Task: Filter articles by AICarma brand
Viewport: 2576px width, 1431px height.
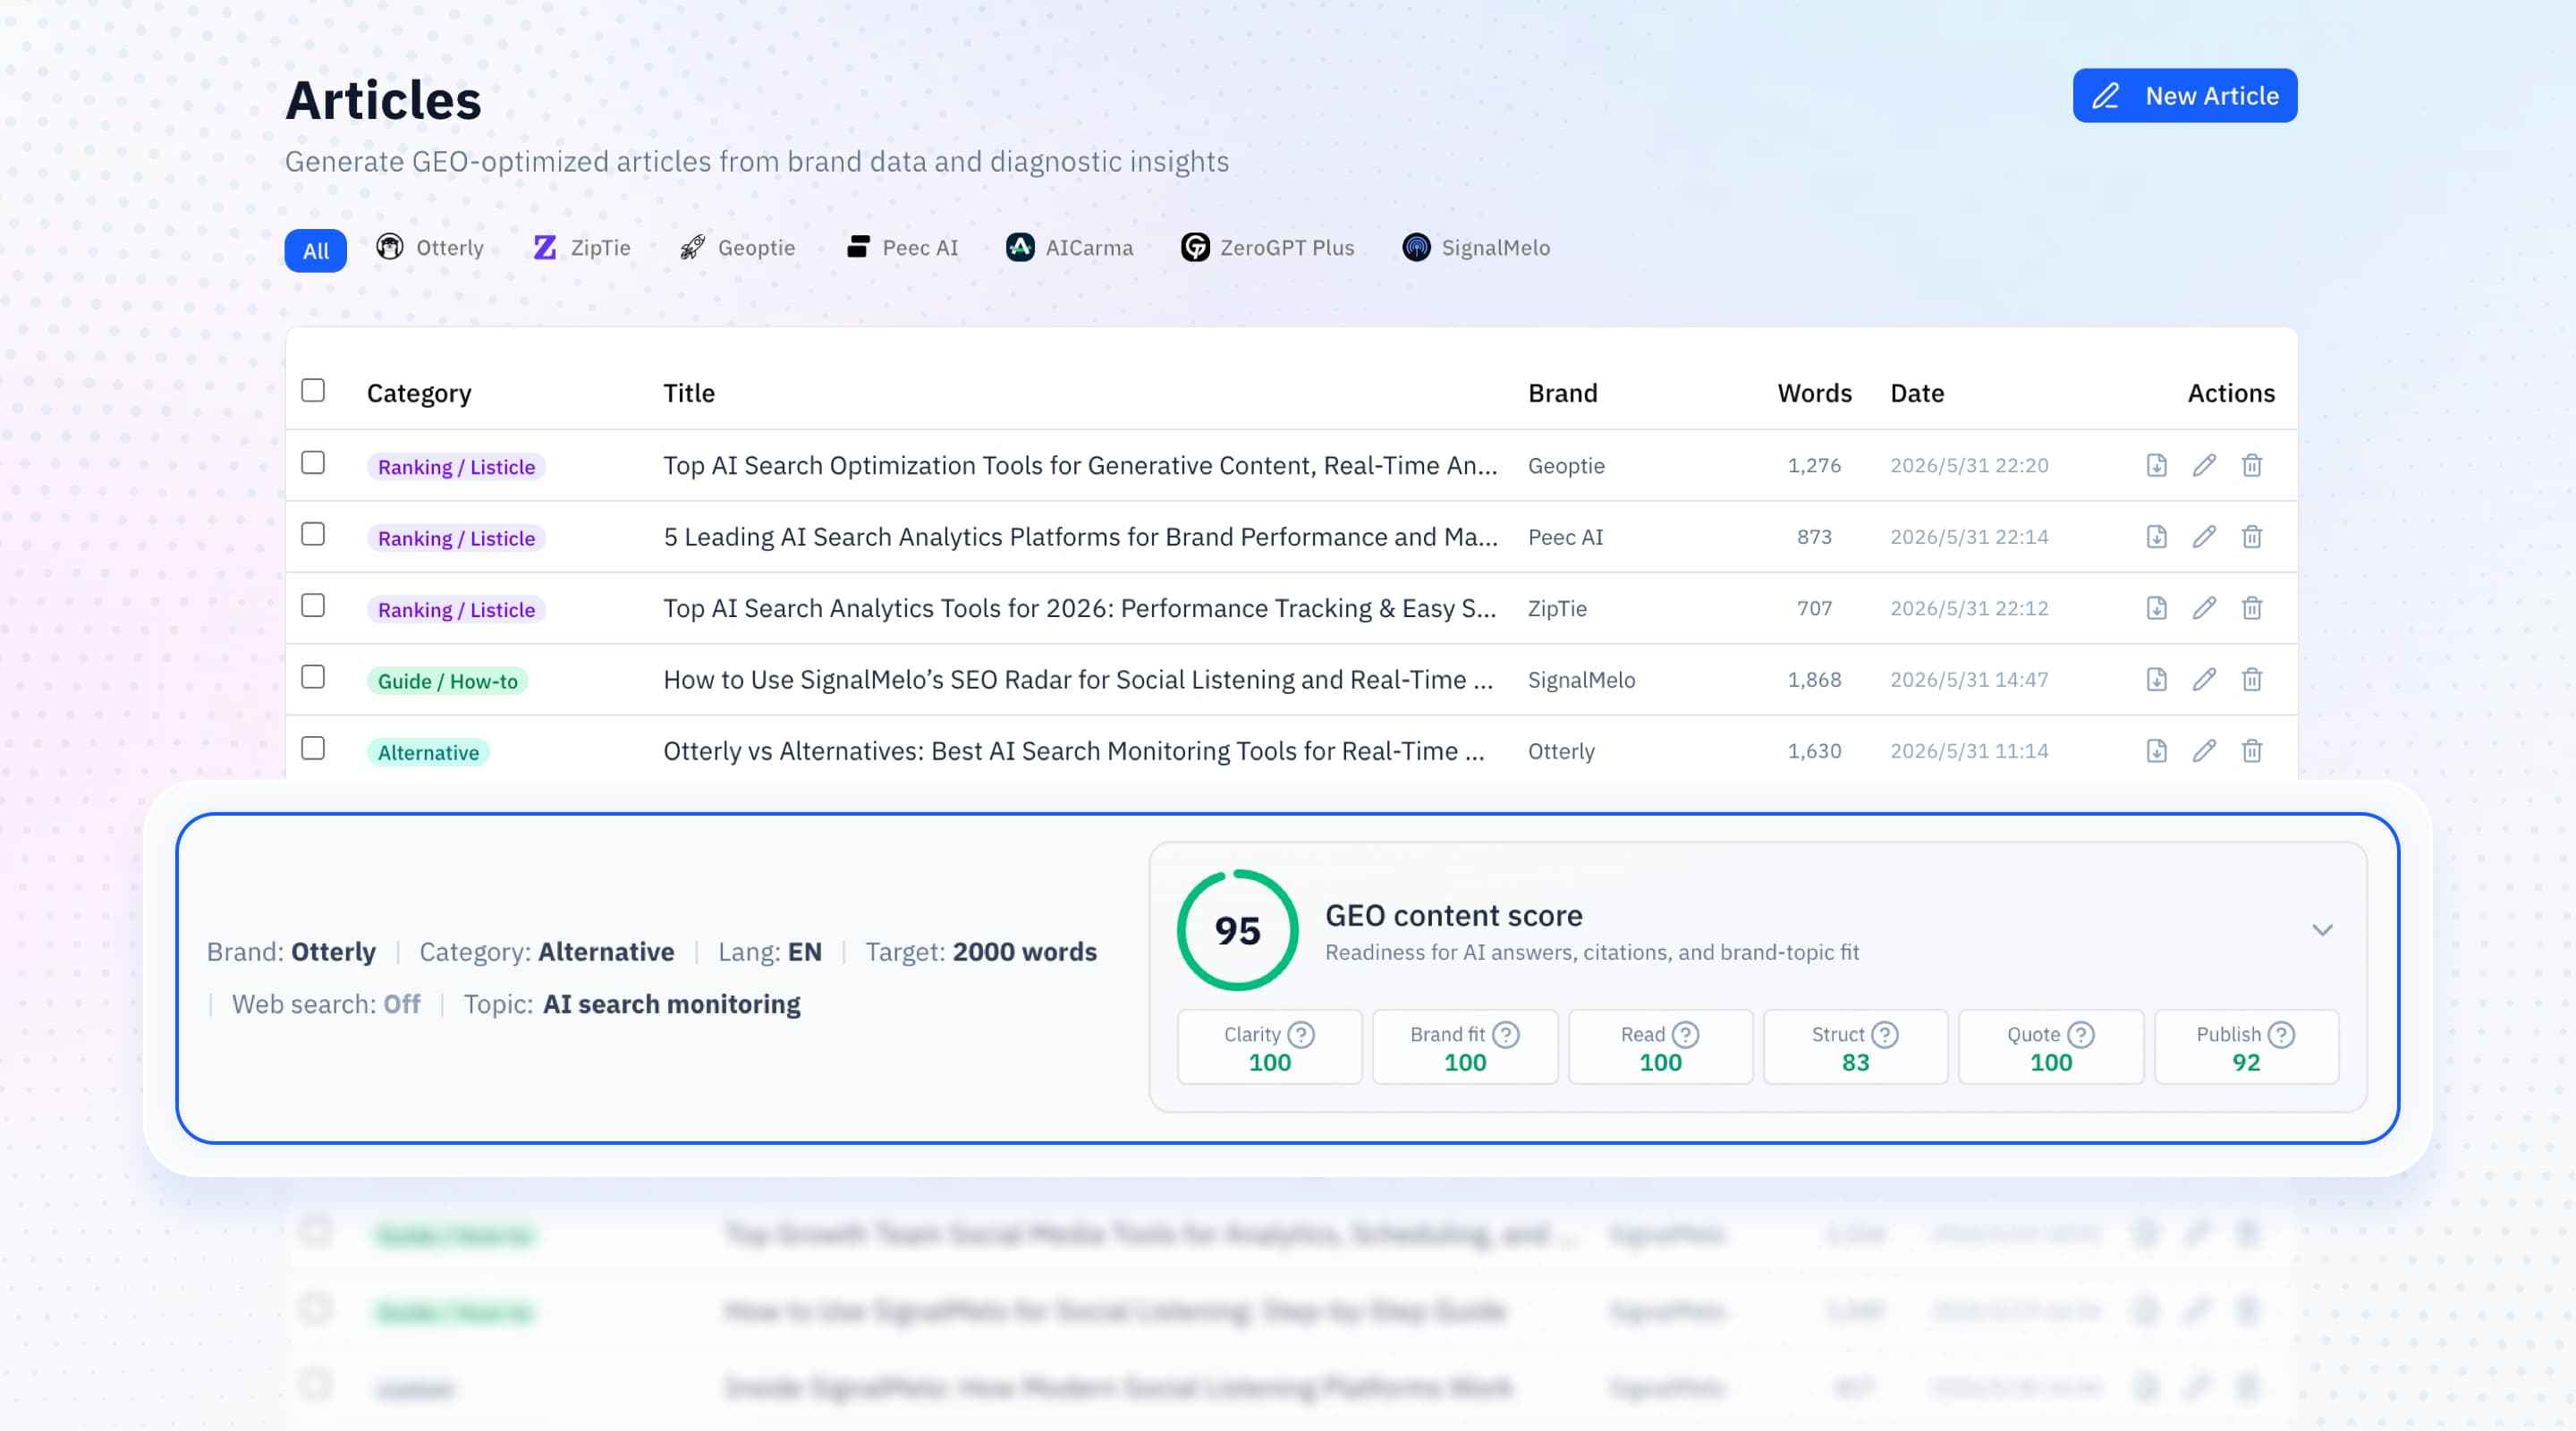Action: pyautogui.click(x=1069, y=248)
